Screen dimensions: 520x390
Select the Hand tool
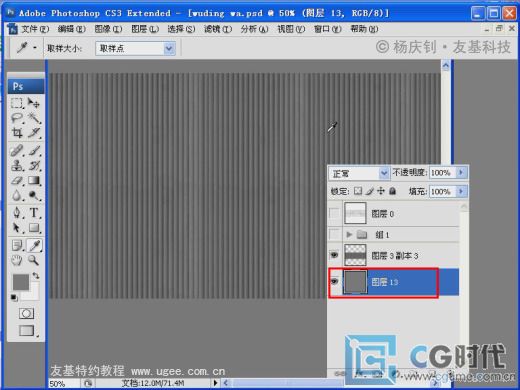[17, 260]
